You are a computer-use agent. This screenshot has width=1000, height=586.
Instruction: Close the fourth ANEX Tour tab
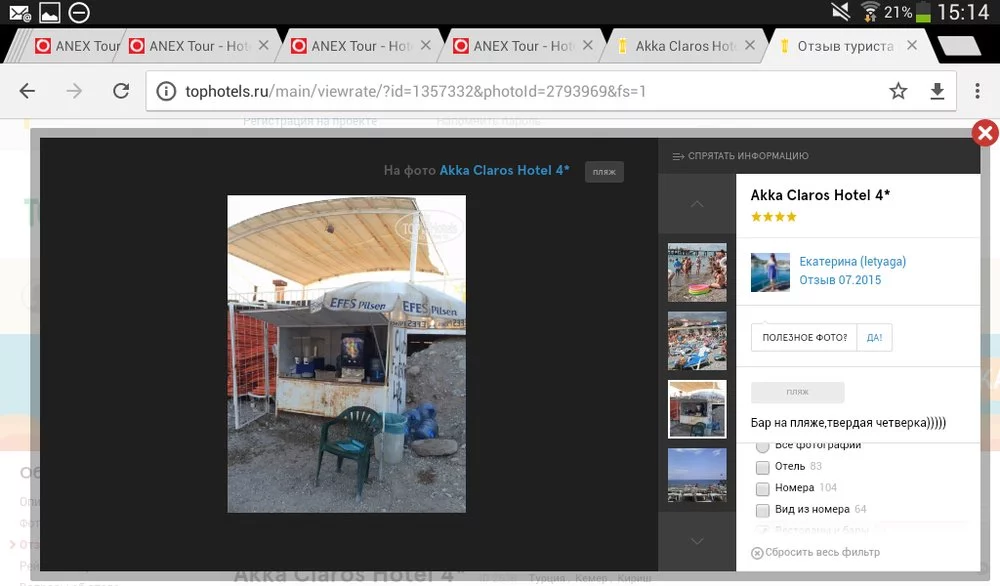(587, 45)
